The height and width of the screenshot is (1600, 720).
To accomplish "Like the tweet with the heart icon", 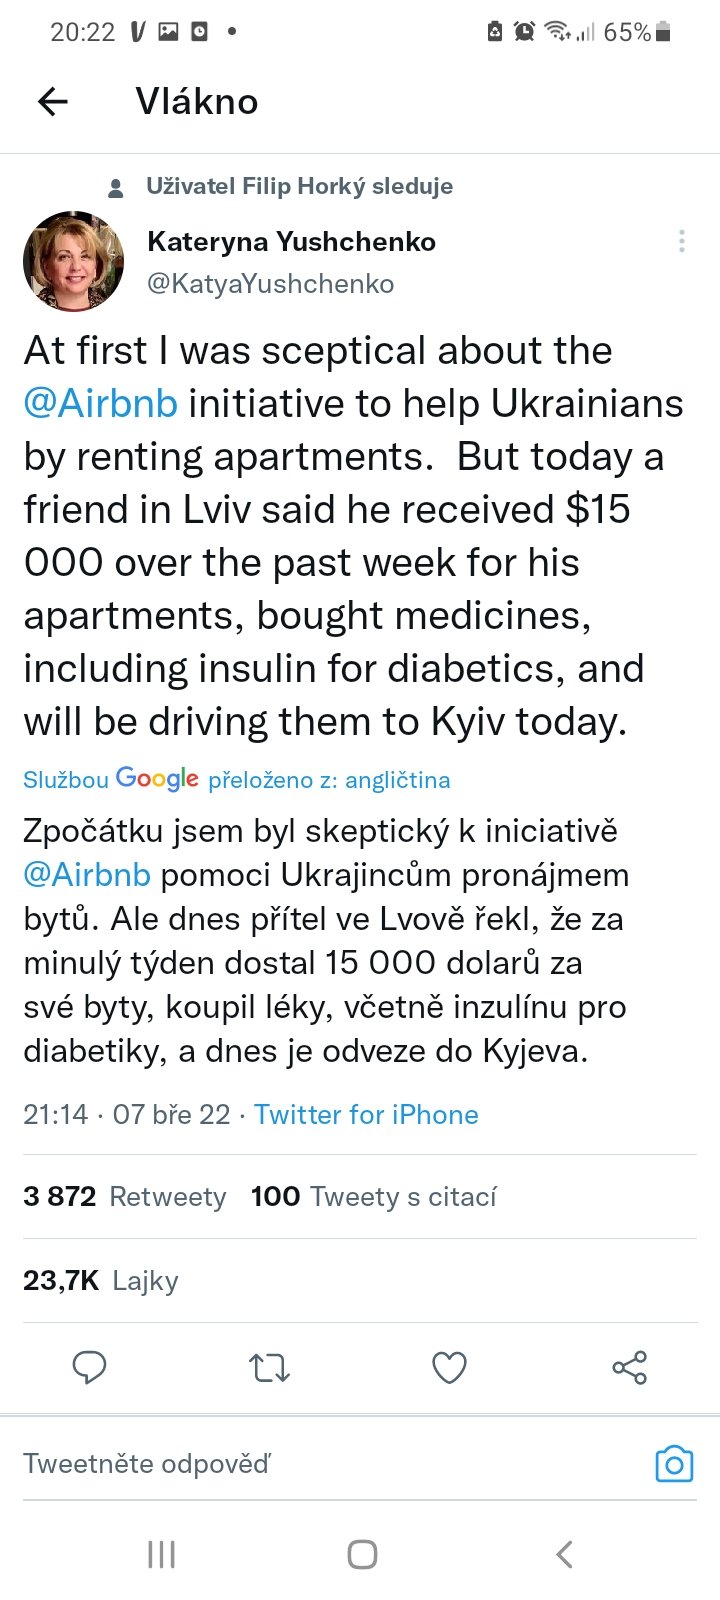I will (449, 1367).
